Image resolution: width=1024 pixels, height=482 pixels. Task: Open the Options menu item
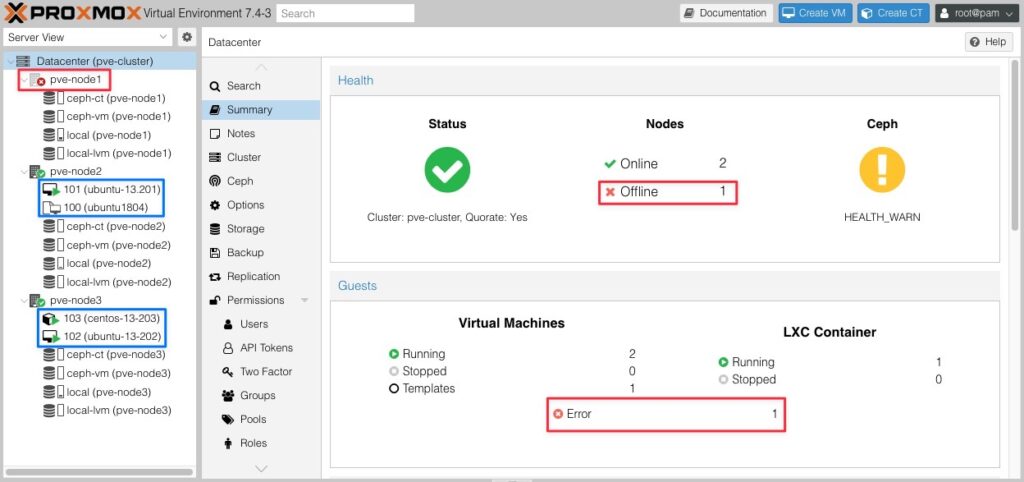coord(261,205)
